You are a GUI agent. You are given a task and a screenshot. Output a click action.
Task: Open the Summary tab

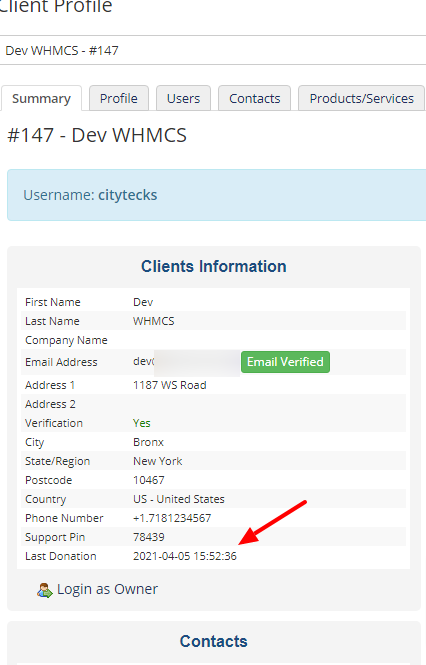(x=41, y=98)
